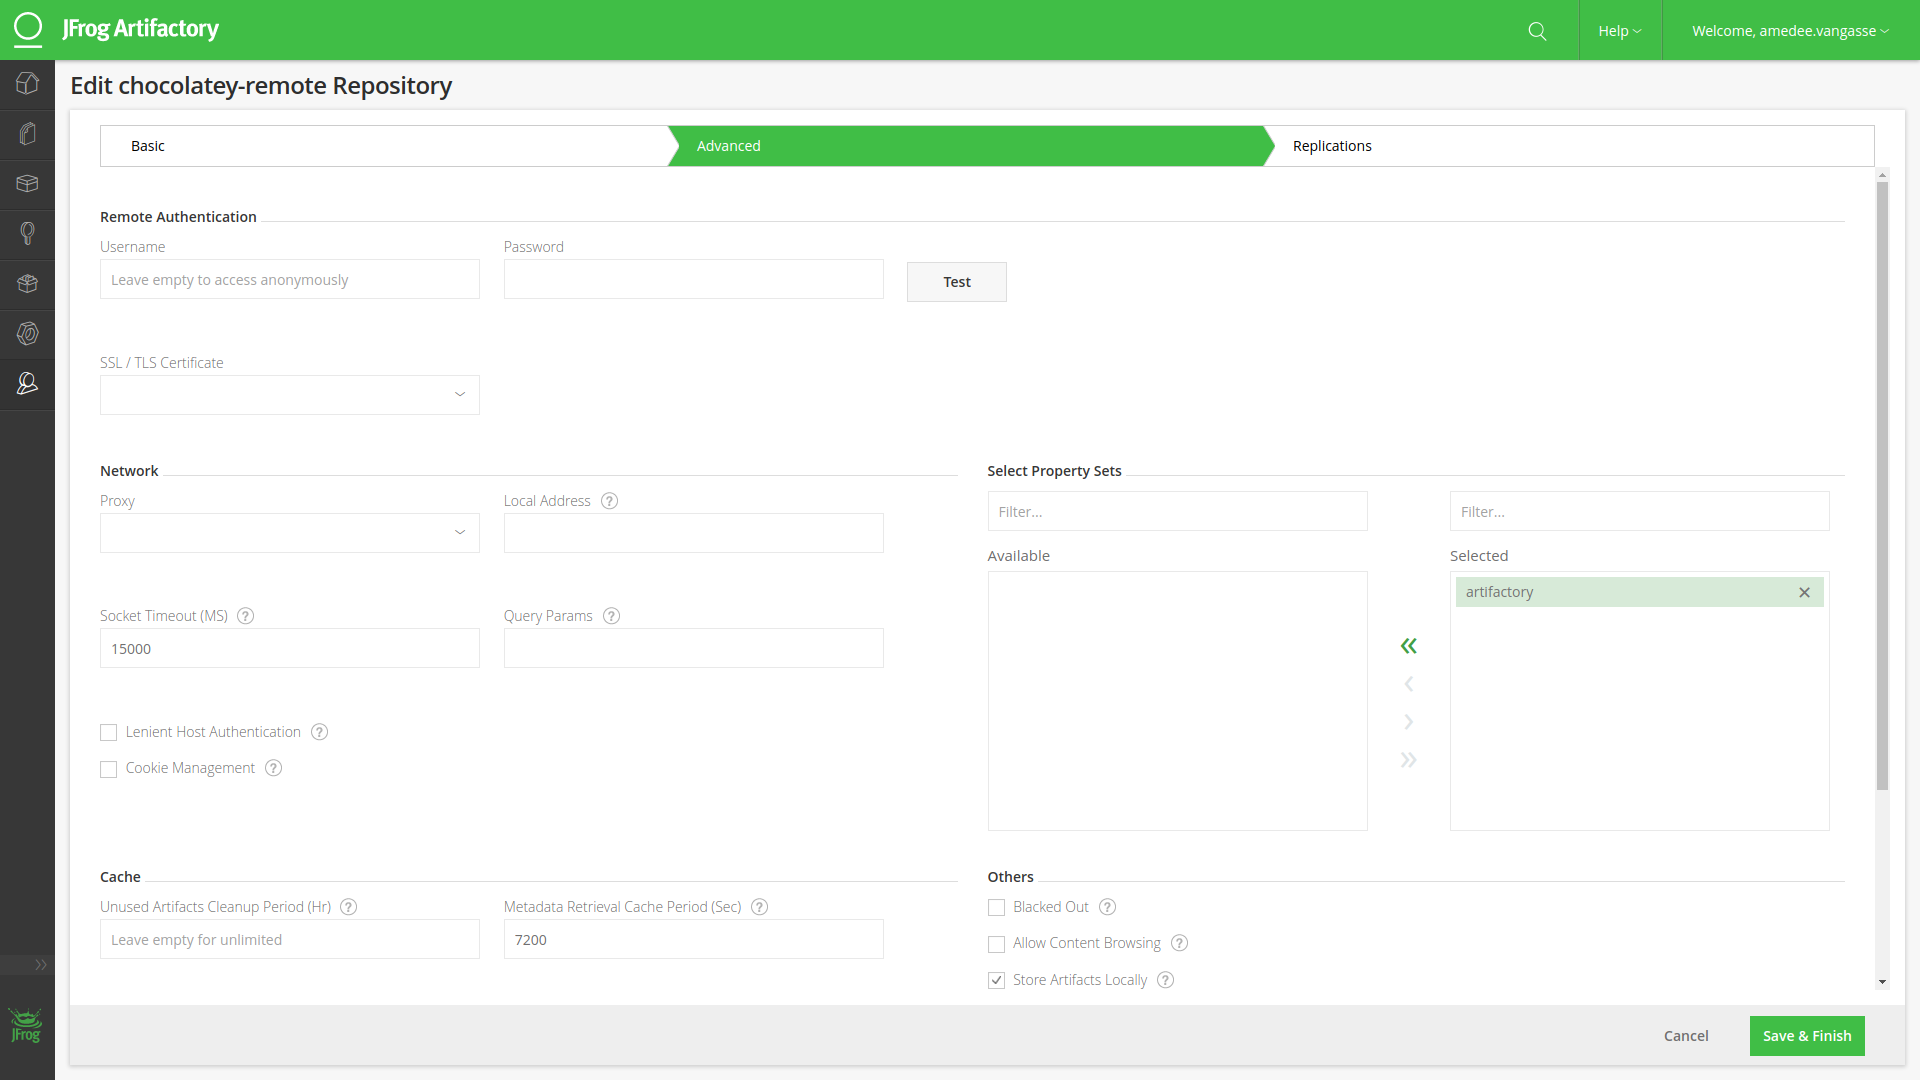Focus the Query Params field
The height and width of the screenshot is (1080, 1920).
(694, 648)
